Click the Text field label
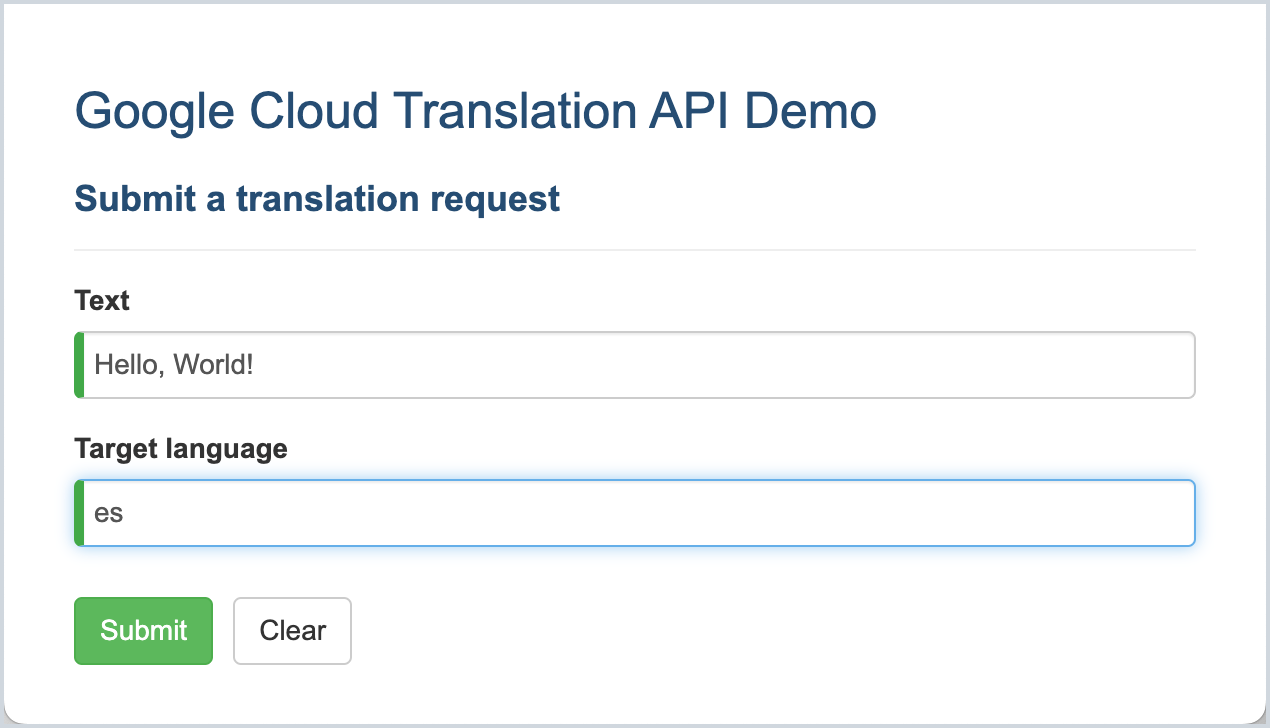Image resolution: width=1270 pixels, height=728 pixels. (x=102, y=300)
